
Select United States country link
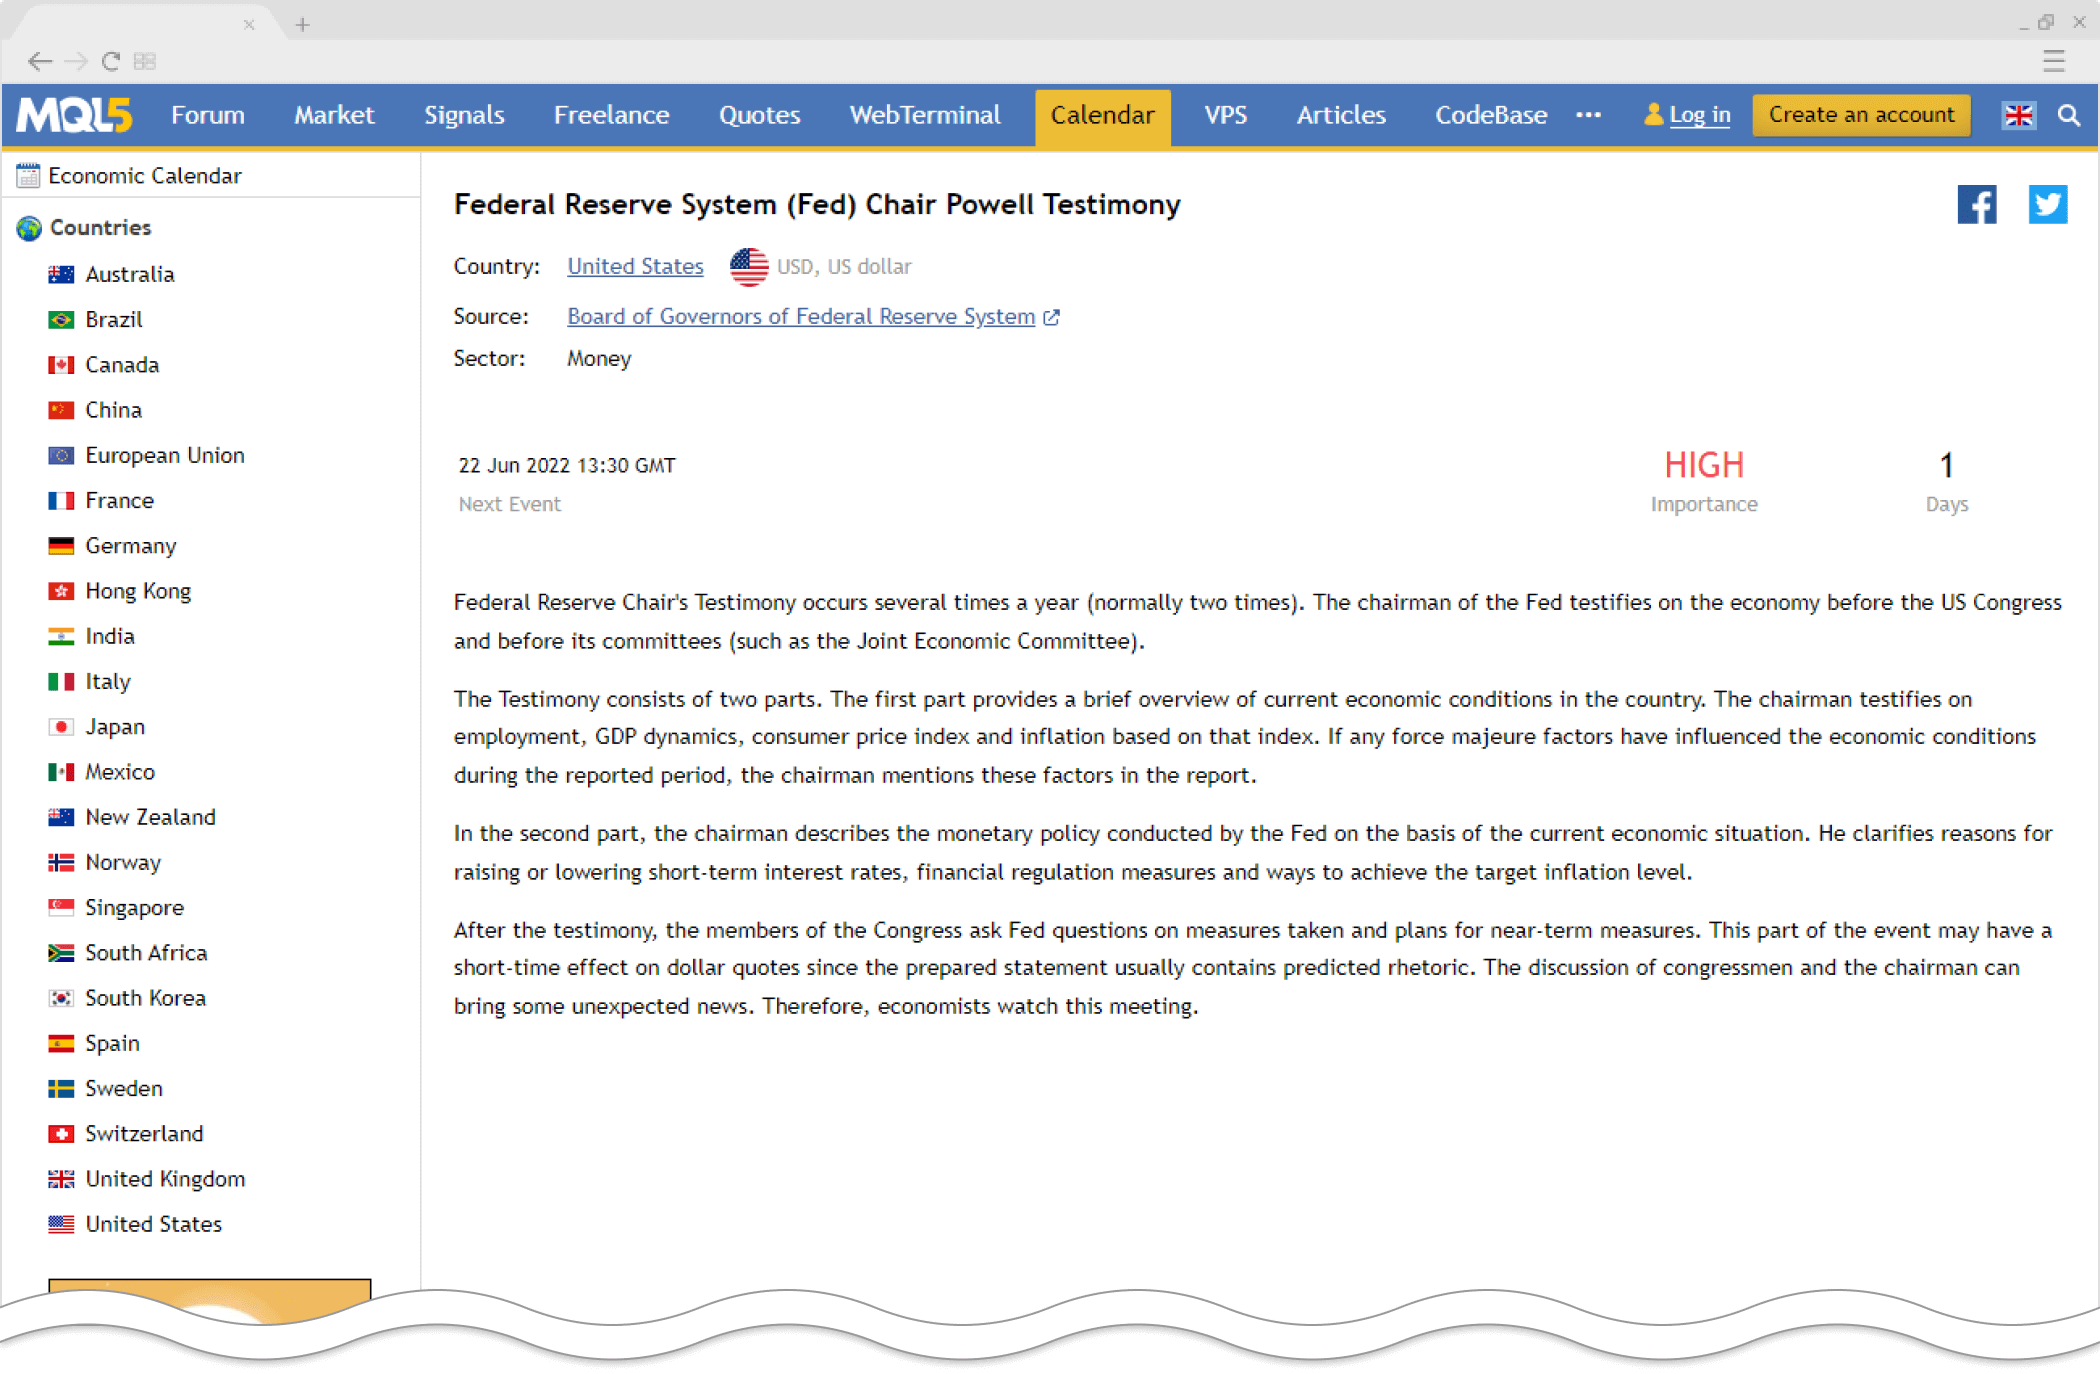coord(152,1222)
